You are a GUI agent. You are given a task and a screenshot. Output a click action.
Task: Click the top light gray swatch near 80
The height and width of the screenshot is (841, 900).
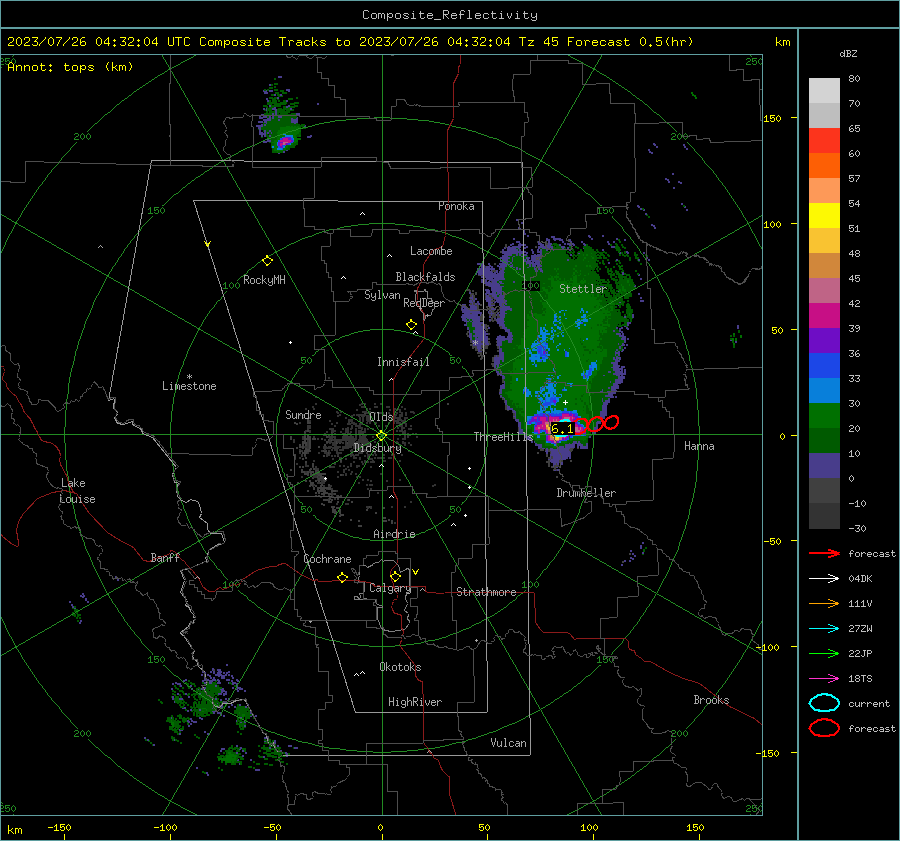click(824, 91)
